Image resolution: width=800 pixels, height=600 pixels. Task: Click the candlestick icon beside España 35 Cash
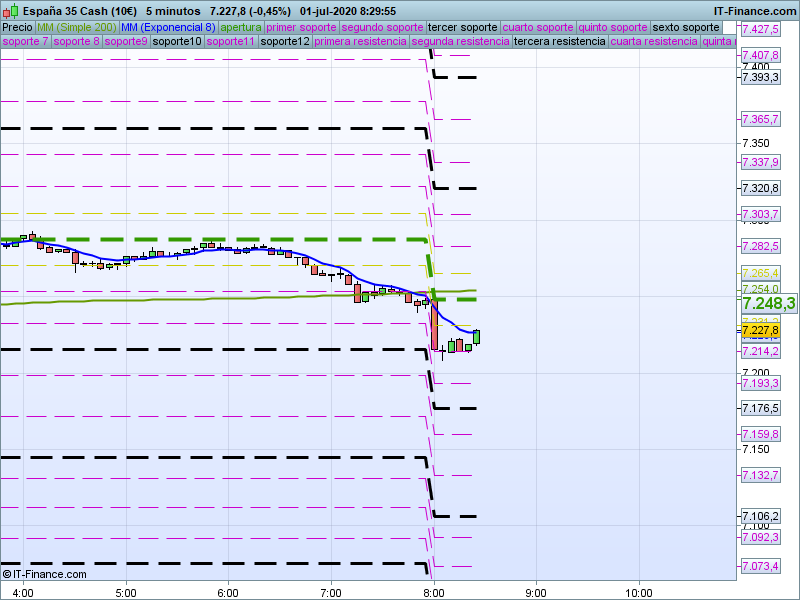pos(10,11)
